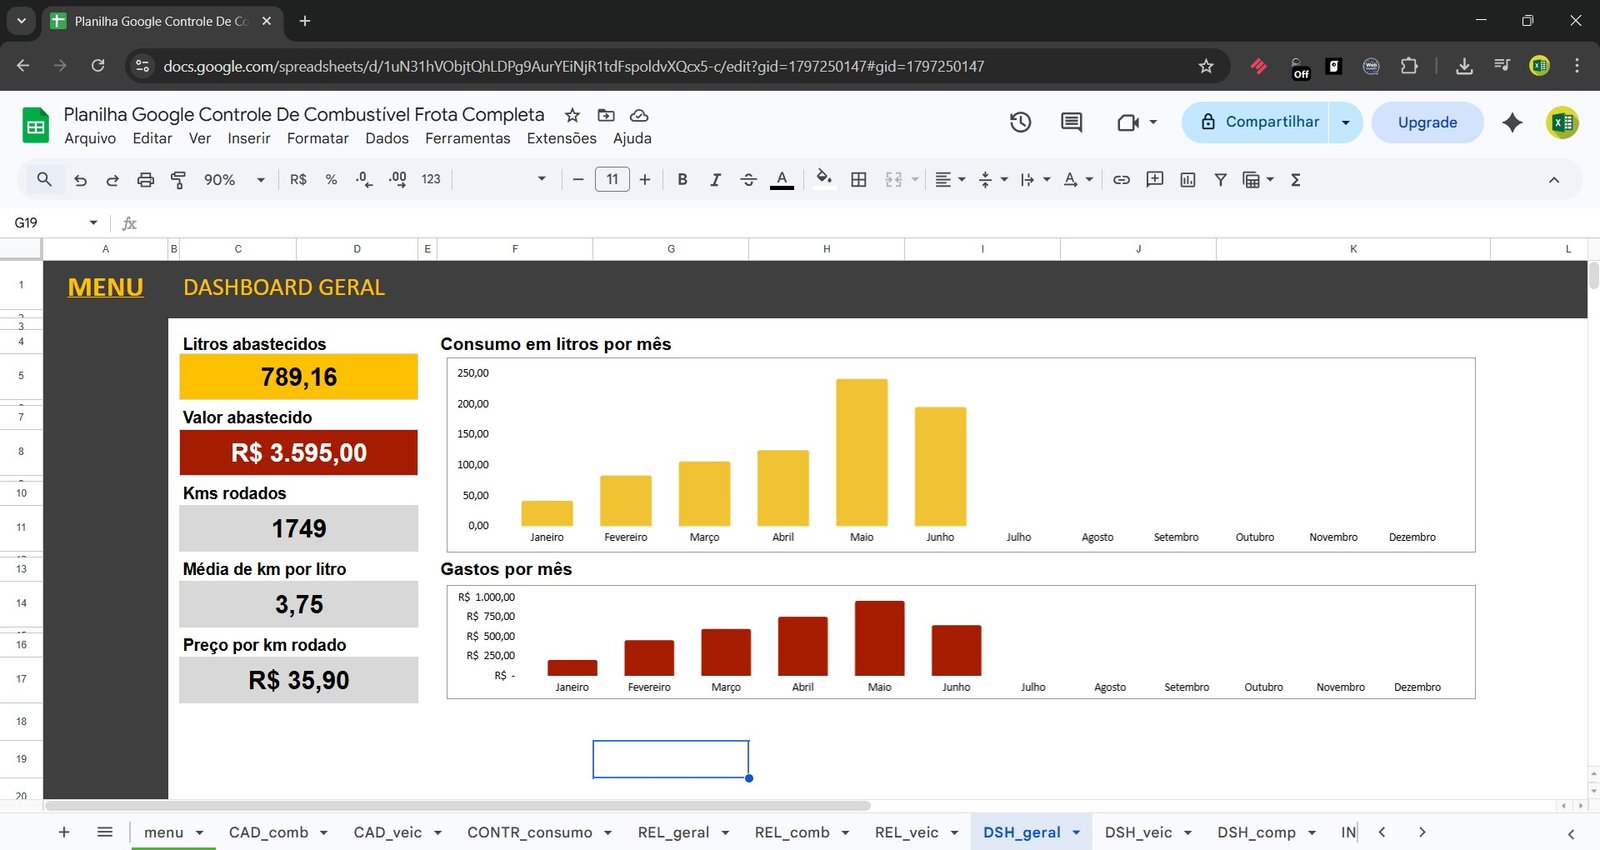Create a filter
1600x850 pixels.
pos(1220,180)
